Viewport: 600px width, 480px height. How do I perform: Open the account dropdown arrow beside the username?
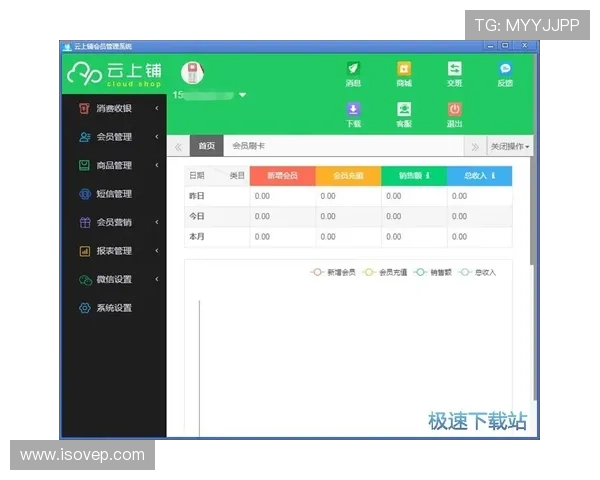(x=243, y=95)
